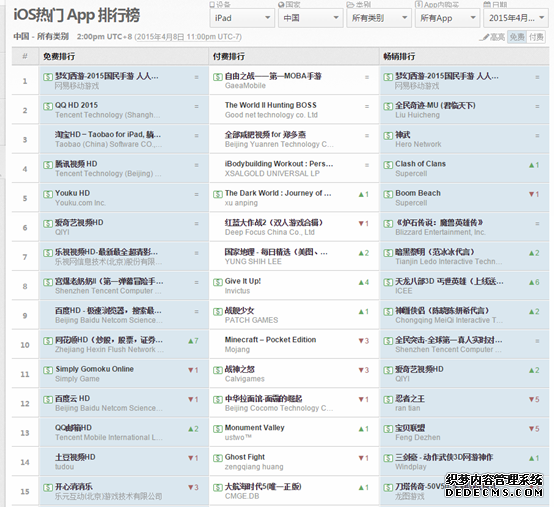Image resolution: width=554 pixels, height=507 pixels.
Task: Click the # rank column header
Action: [x=25, y=57]
